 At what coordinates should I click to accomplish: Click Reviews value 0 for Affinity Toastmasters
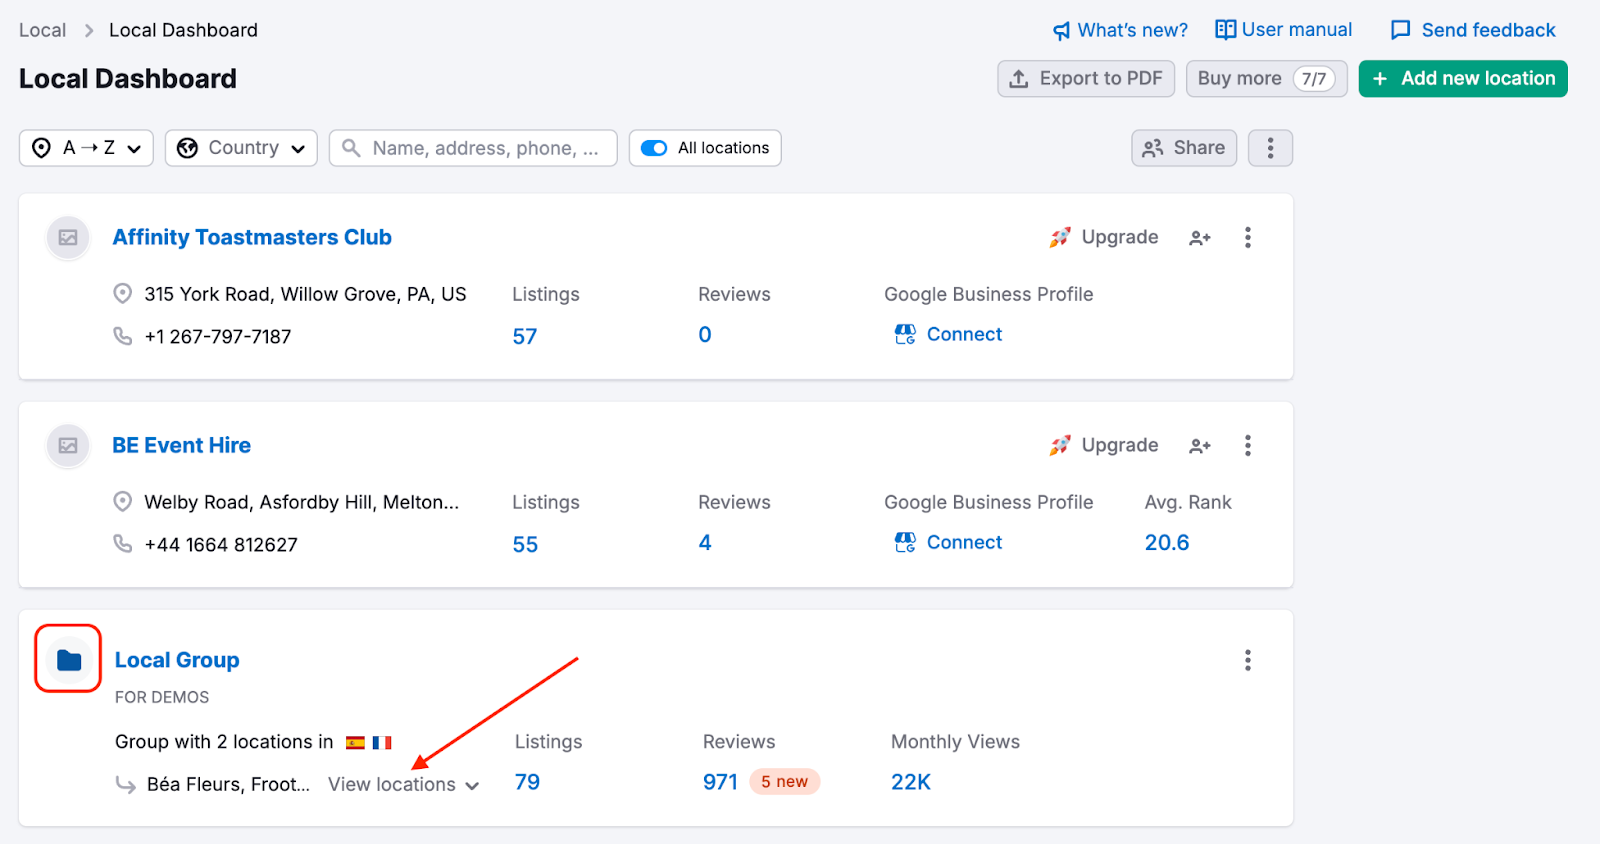click(x=705, y=335)
